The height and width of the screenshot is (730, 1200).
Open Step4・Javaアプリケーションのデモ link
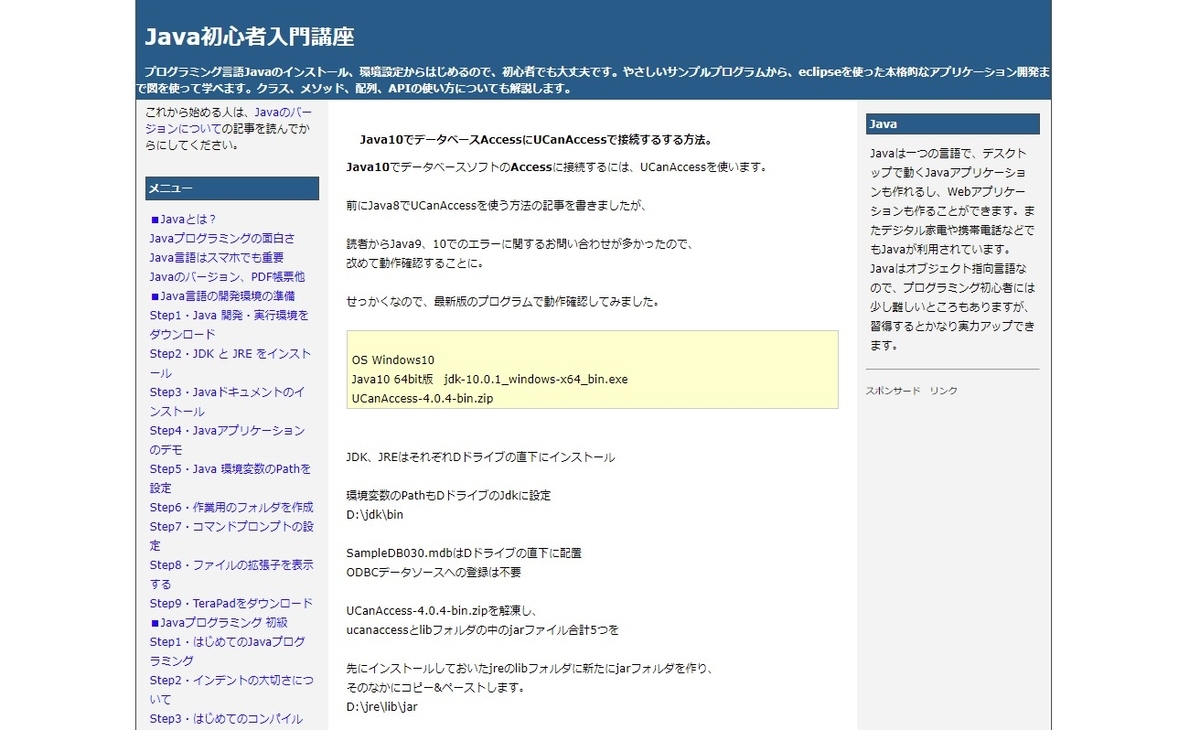(x=227, y=440)
